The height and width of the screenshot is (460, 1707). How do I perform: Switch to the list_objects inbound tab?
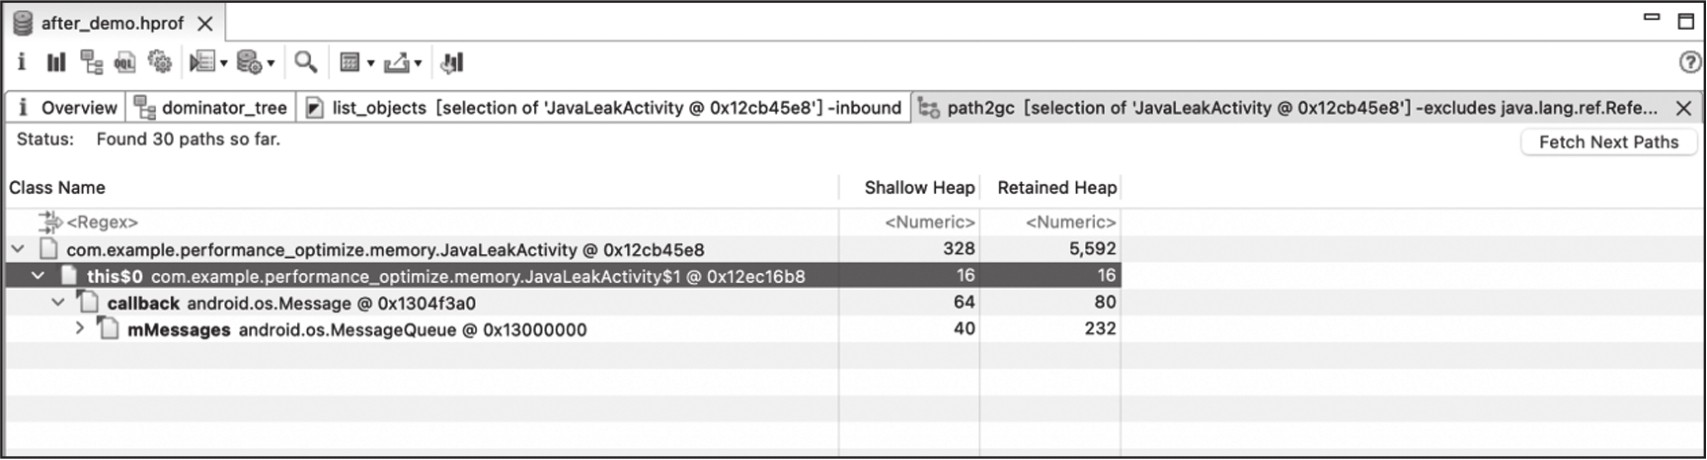point(603,108)
